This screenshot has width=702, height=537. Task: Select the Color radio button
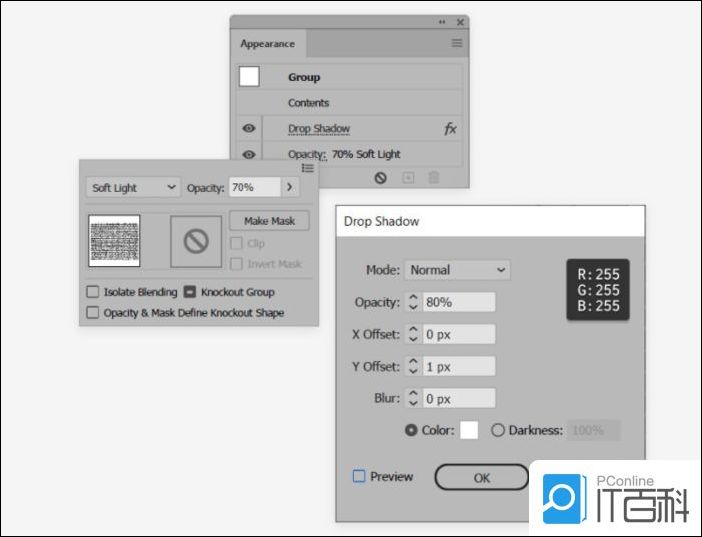[411, 430]
